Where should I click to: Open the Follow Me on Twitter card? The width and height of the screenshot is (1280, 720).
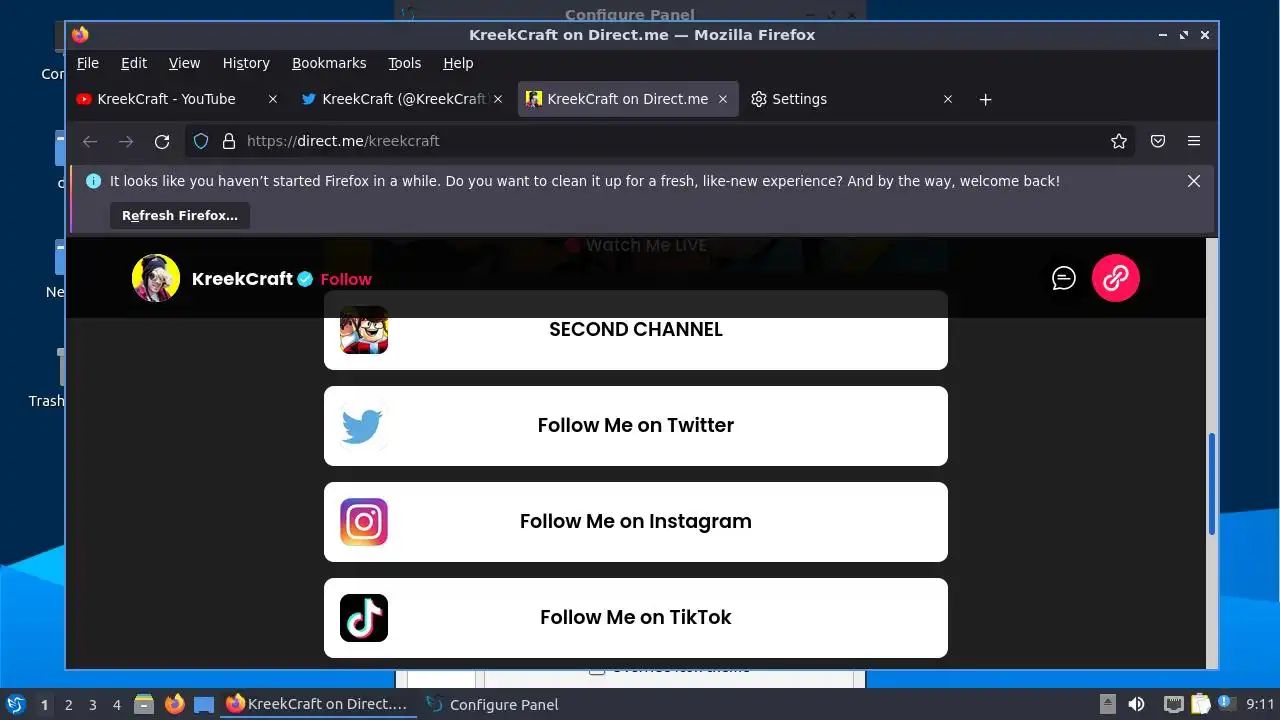[636, 426]
